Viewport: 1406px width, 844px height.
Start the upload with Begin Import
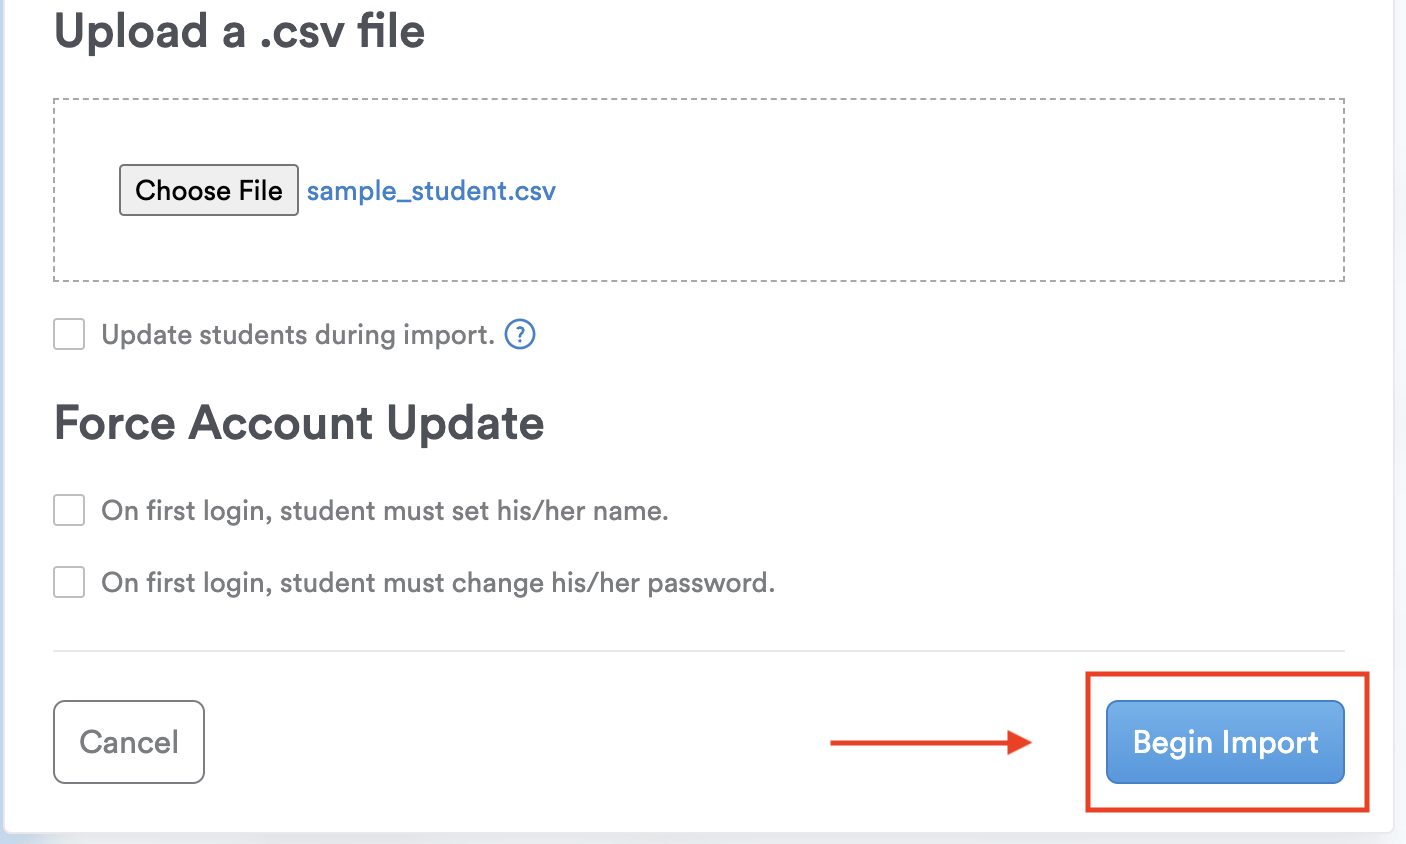click(1225, 742)
